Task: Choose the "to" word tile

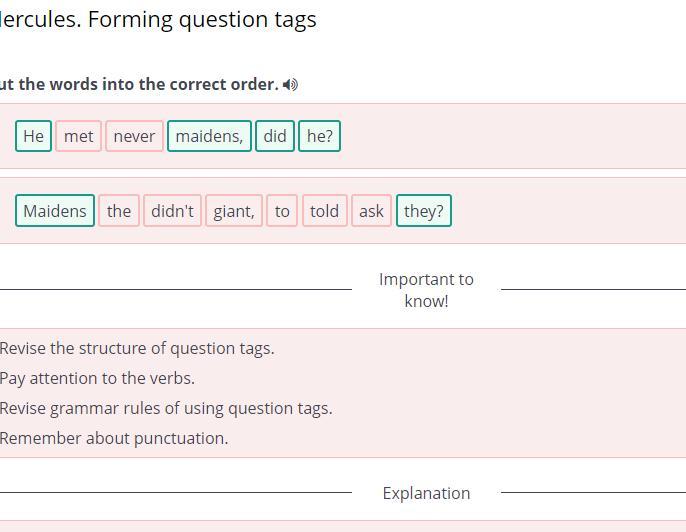Action: (282, 211)
